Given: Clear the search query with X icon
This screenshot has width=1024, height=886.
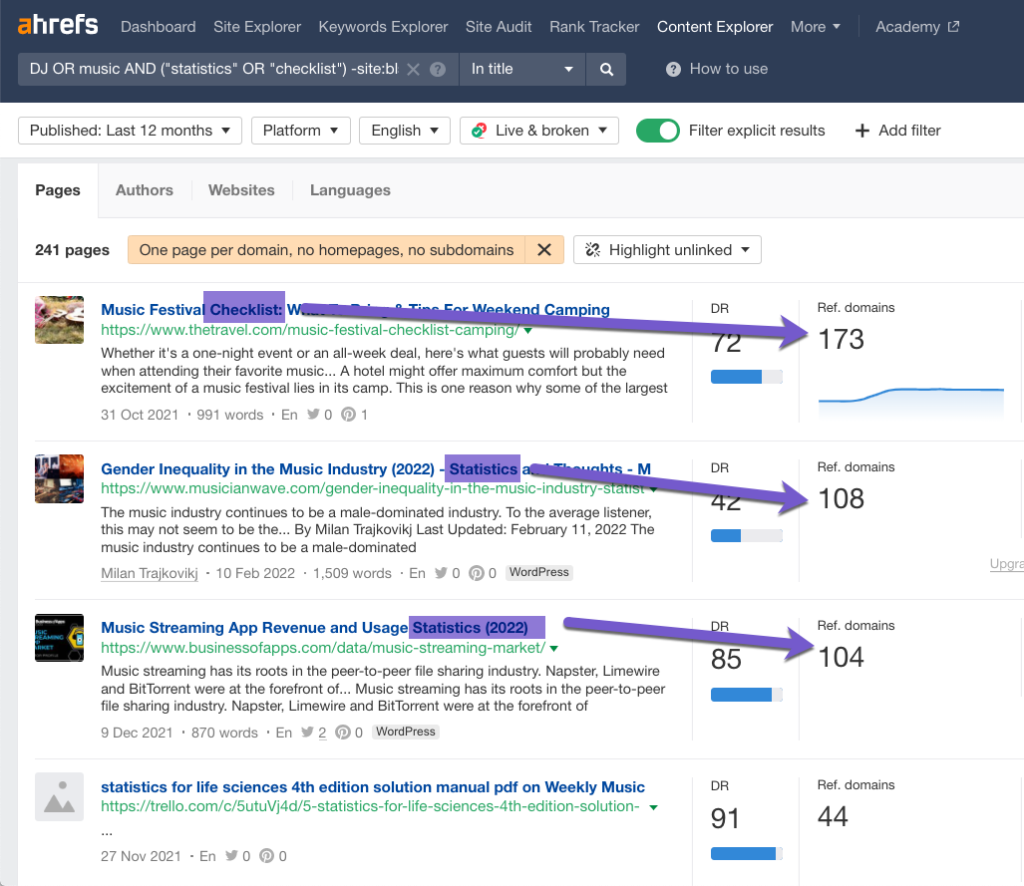Looking at the screenshot, I should click(414, 69).
